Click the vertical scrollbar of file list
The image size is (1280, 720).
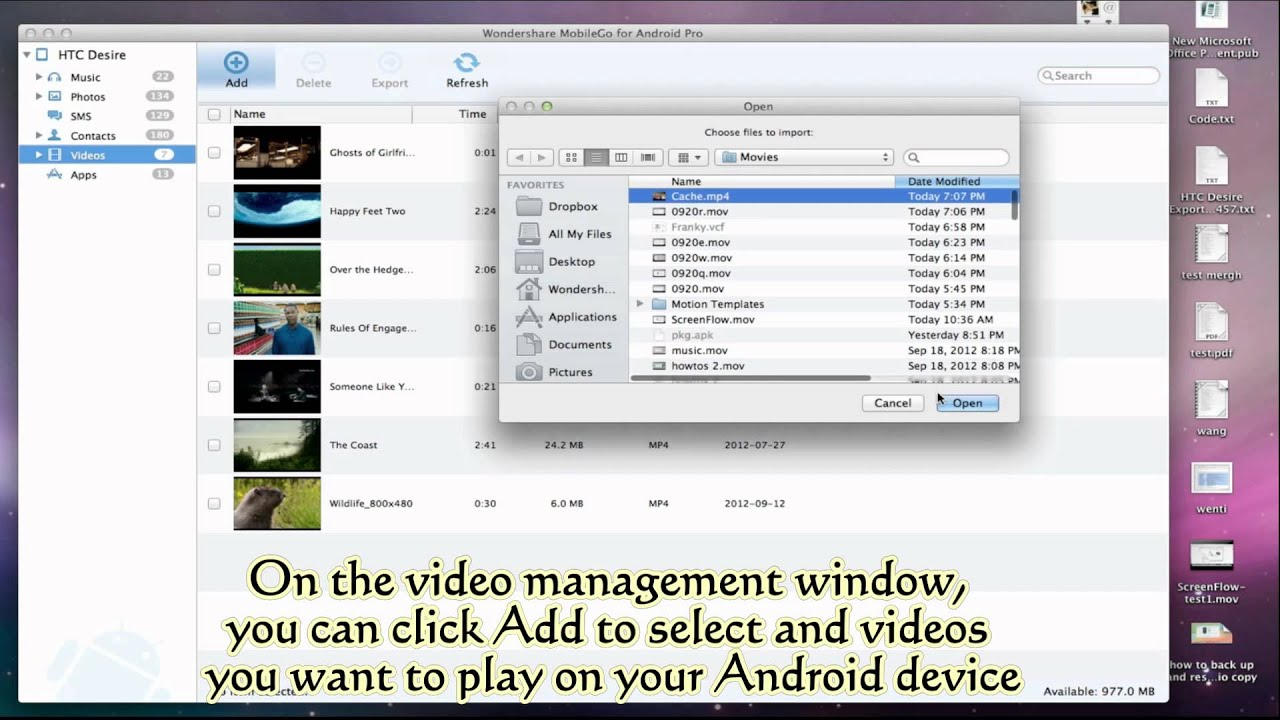(x=1015, y=205)
